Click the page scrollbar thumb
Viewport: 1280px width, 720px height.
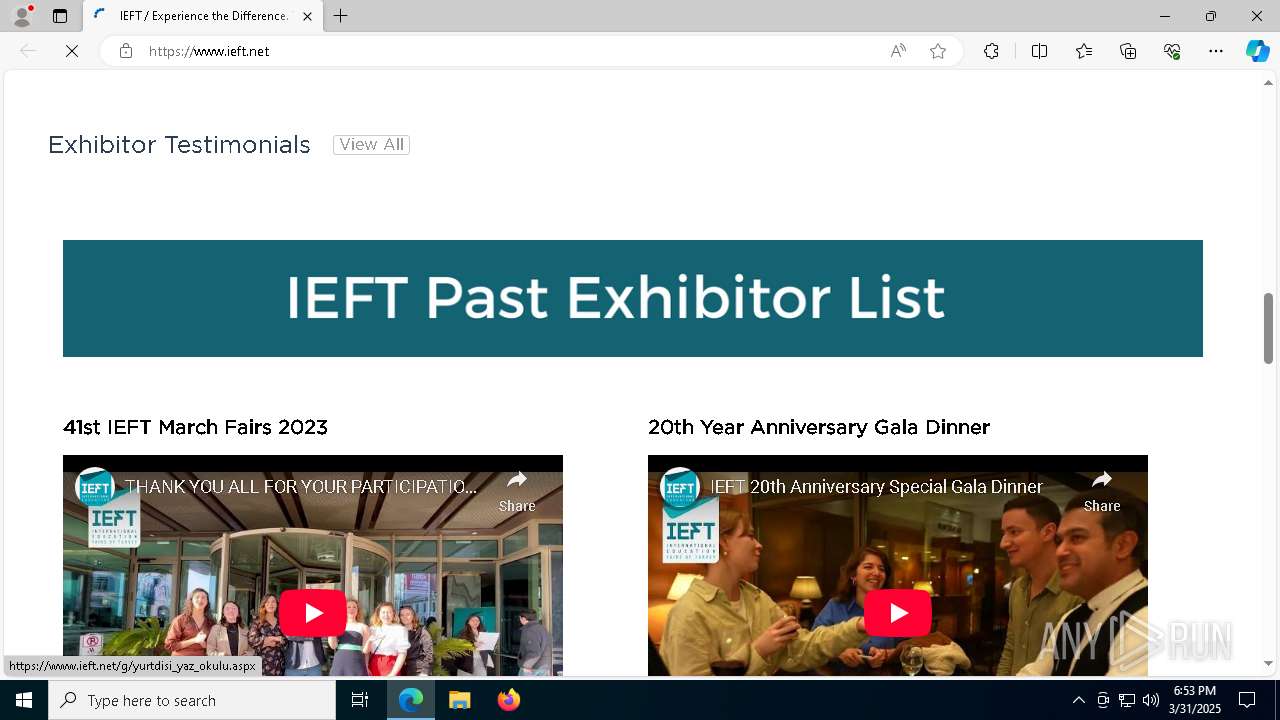pyautogui.click(x=1268, y=328)
